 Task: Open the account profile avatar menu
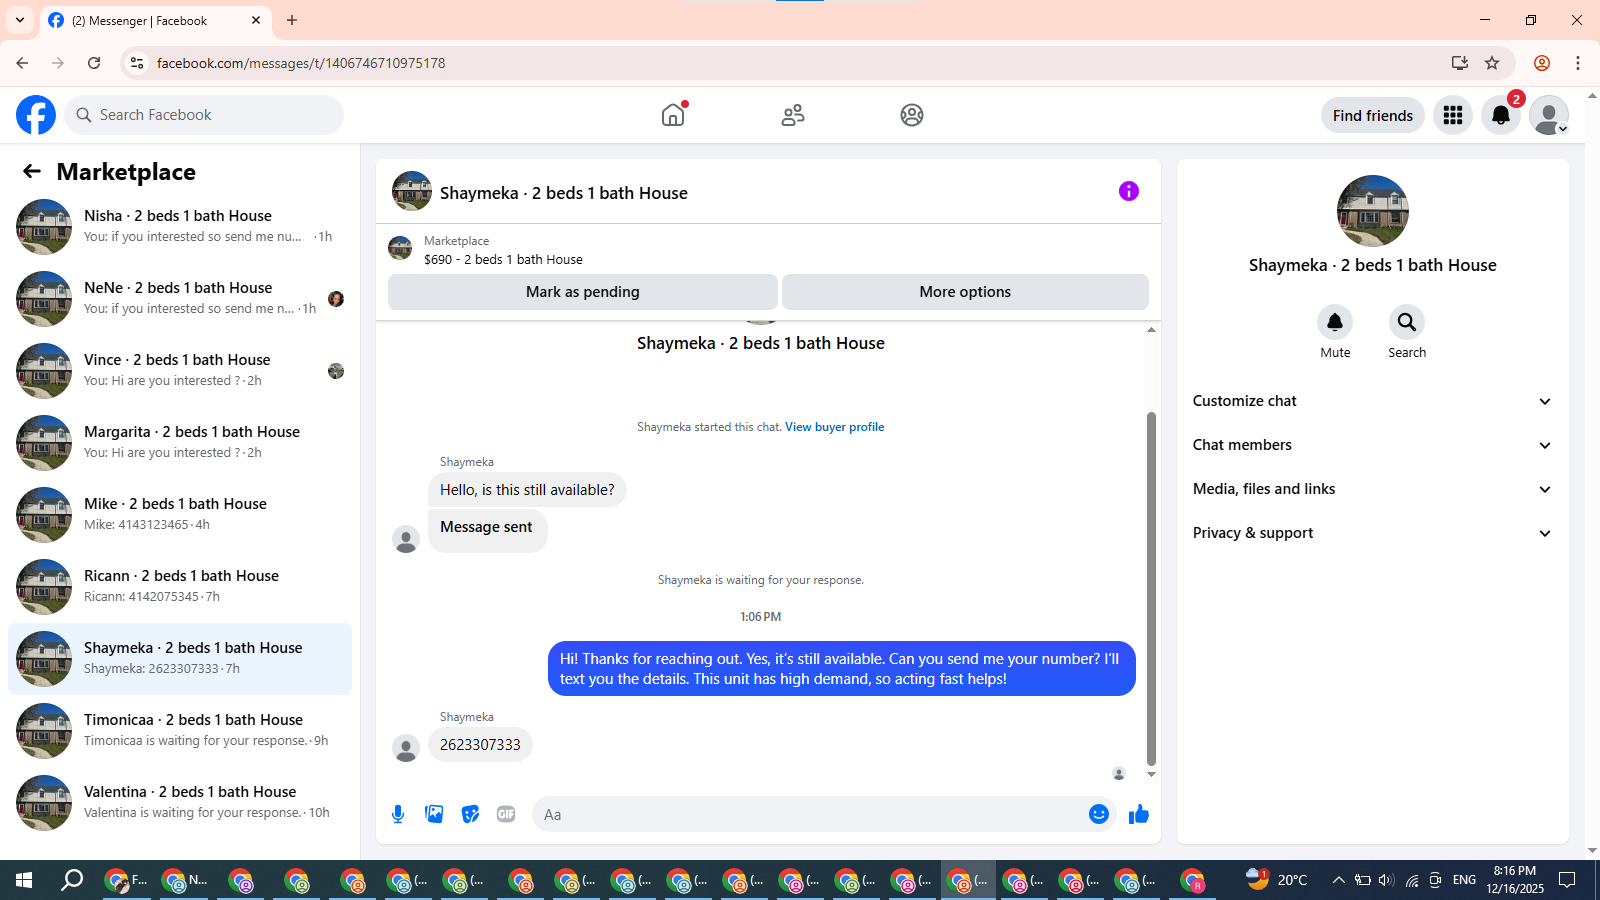pos(1549,115)
